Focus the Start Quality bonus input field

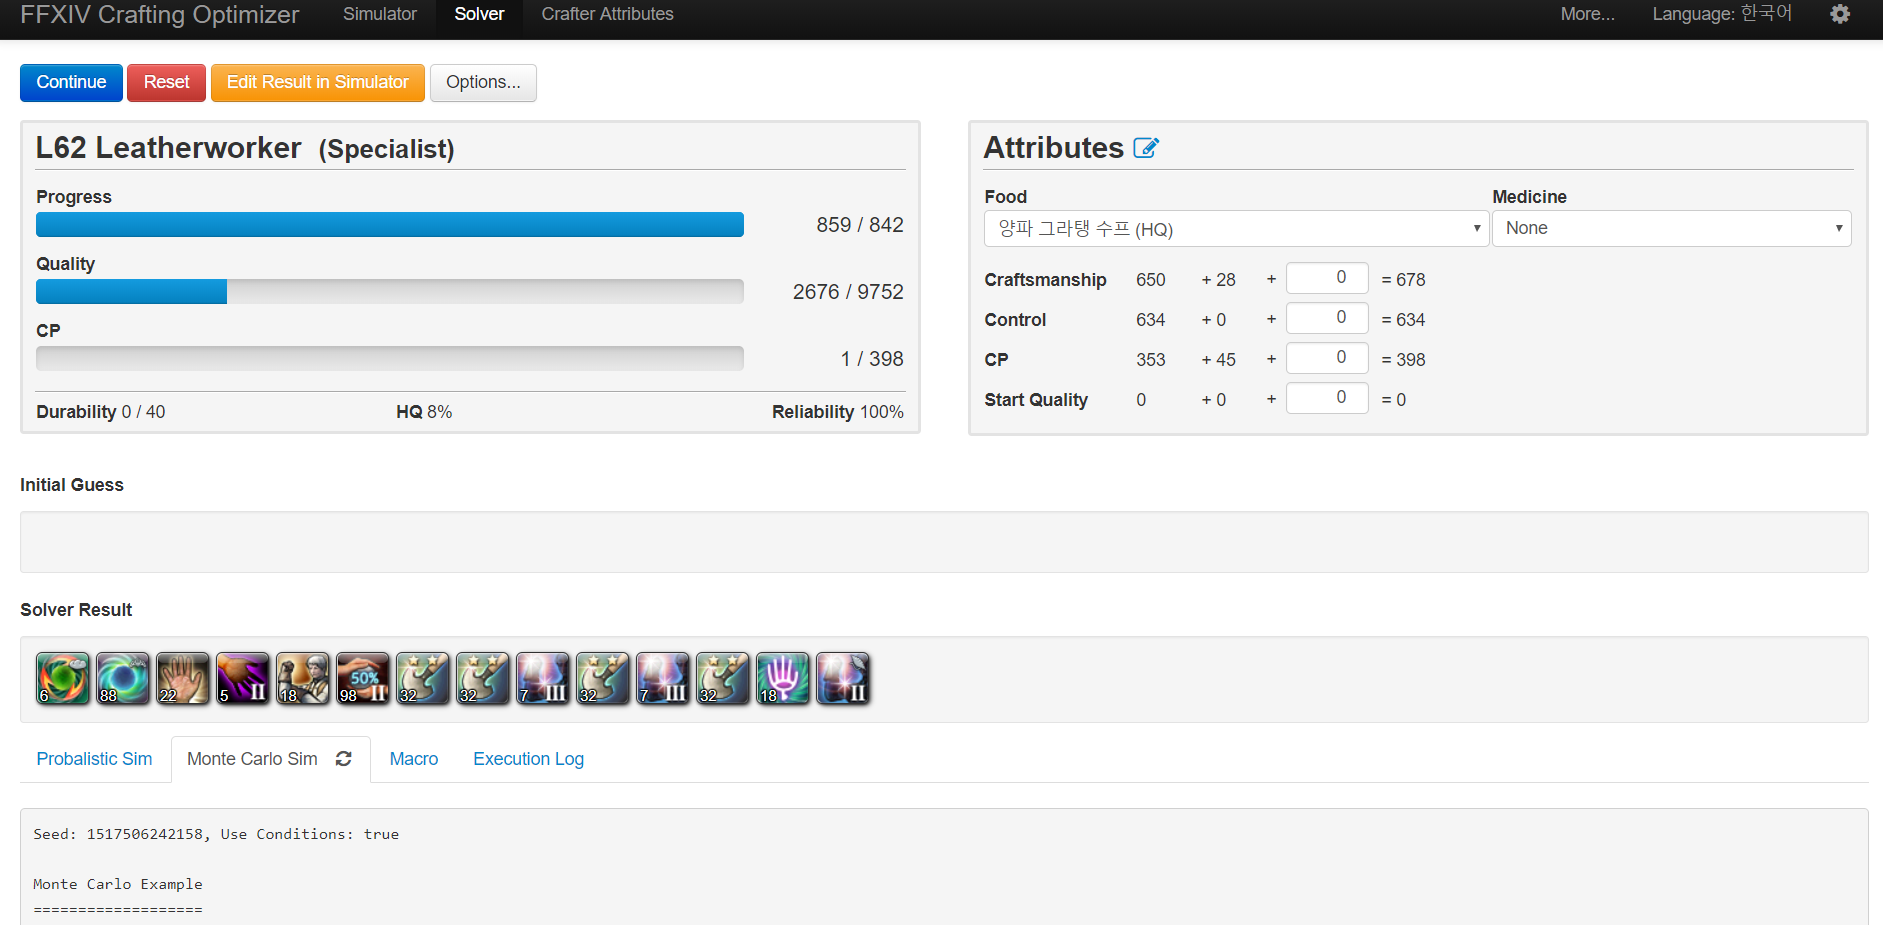point(1327,398)
